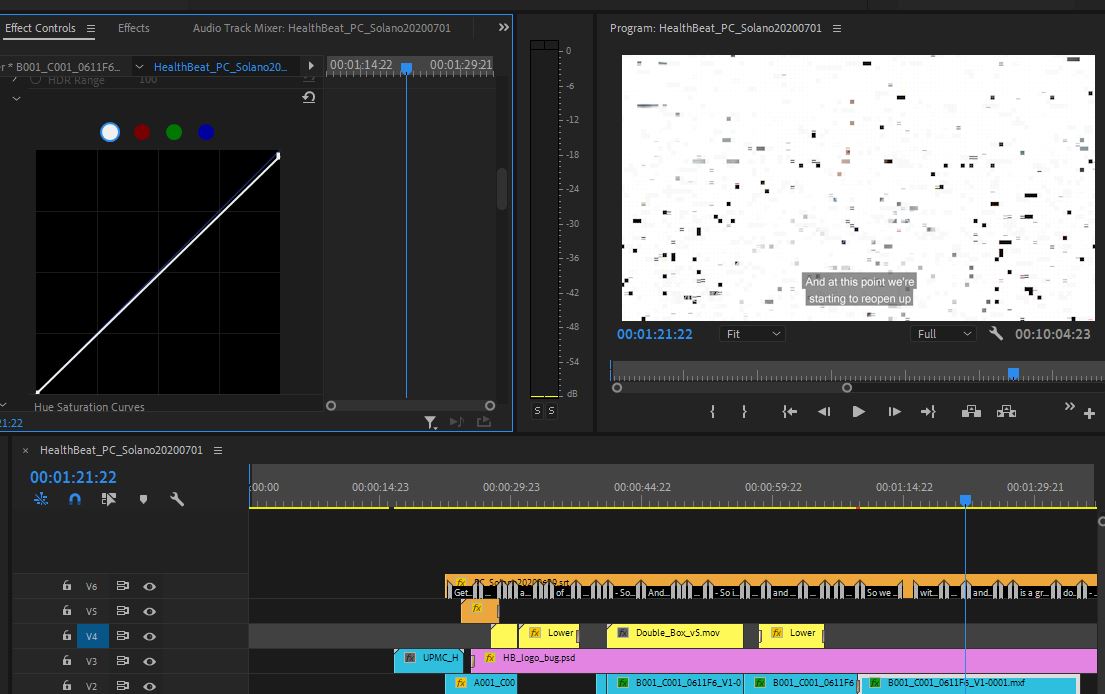
Task: Open the Full playback resolution dropdown
Action: point(943,334)
